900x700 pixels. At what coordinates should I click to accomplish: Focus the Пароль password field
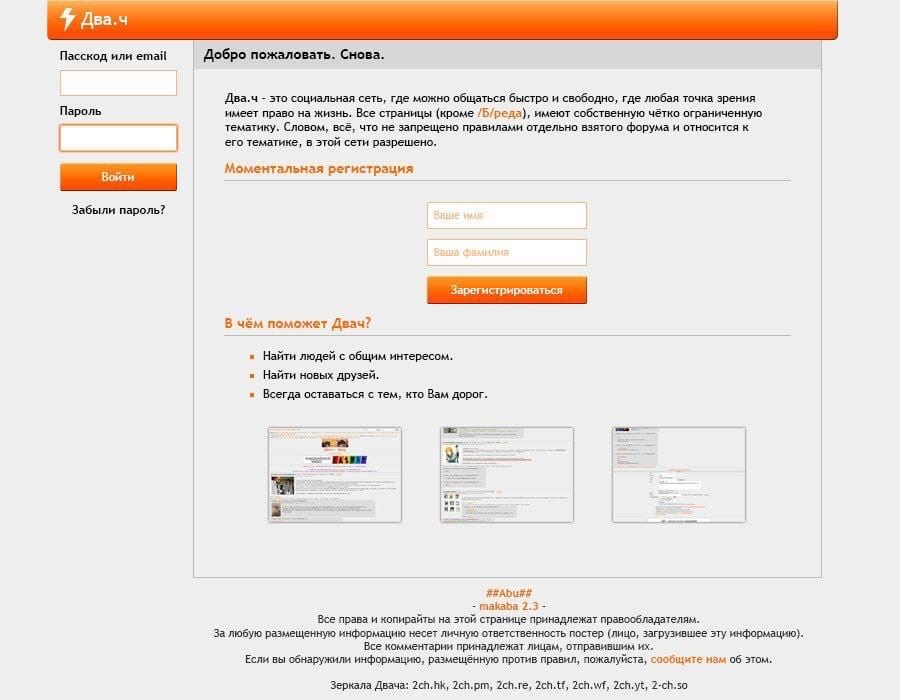[x=118, y=138]
